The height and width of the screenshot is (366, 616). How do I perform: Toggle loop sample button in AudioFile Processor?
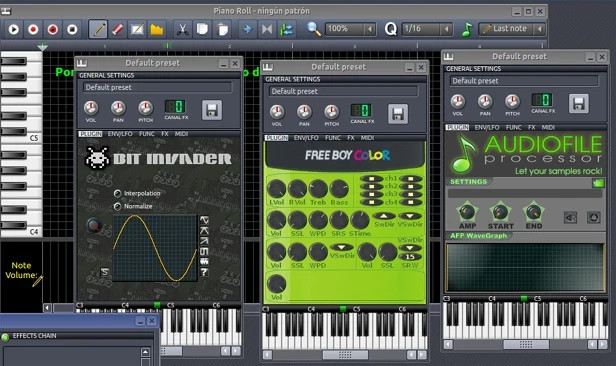pos(594,217)
